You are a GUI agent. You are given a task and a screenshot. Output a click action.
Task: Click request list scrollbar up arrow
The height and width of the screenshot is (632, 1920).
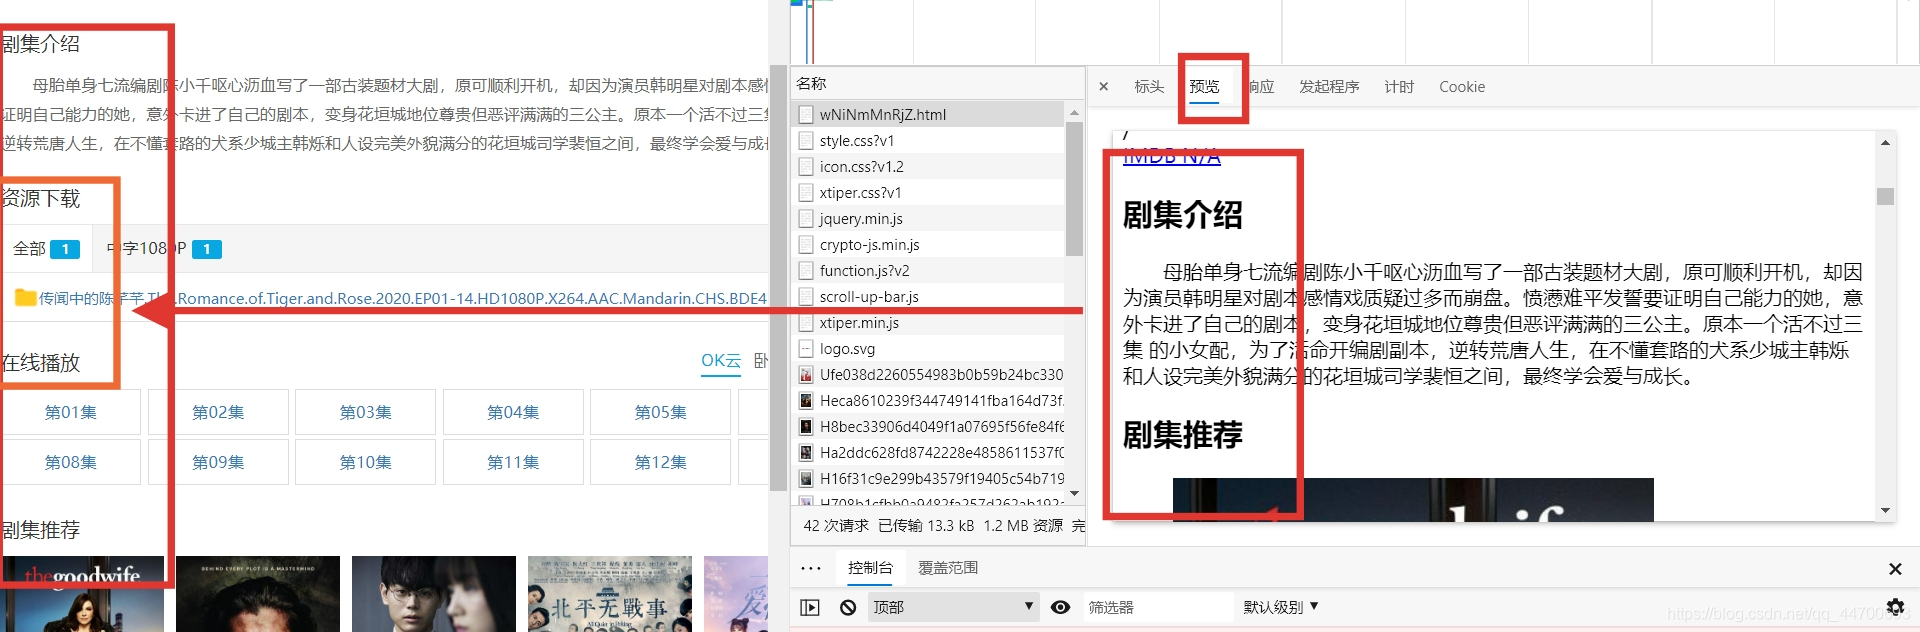pyautogui.click(x=1075, y=112)
